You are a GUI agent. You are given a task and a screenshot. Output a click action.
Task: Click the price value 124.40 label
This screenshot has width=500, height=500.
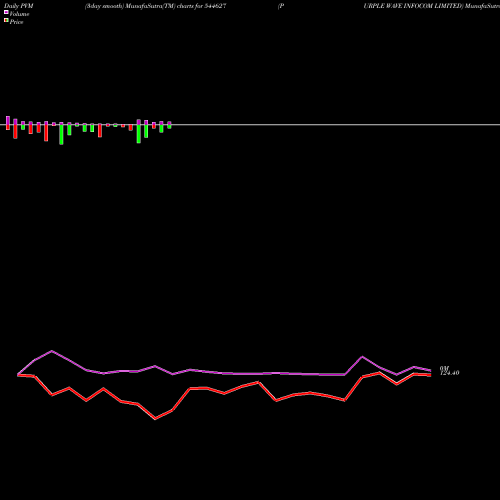(449, 373)
